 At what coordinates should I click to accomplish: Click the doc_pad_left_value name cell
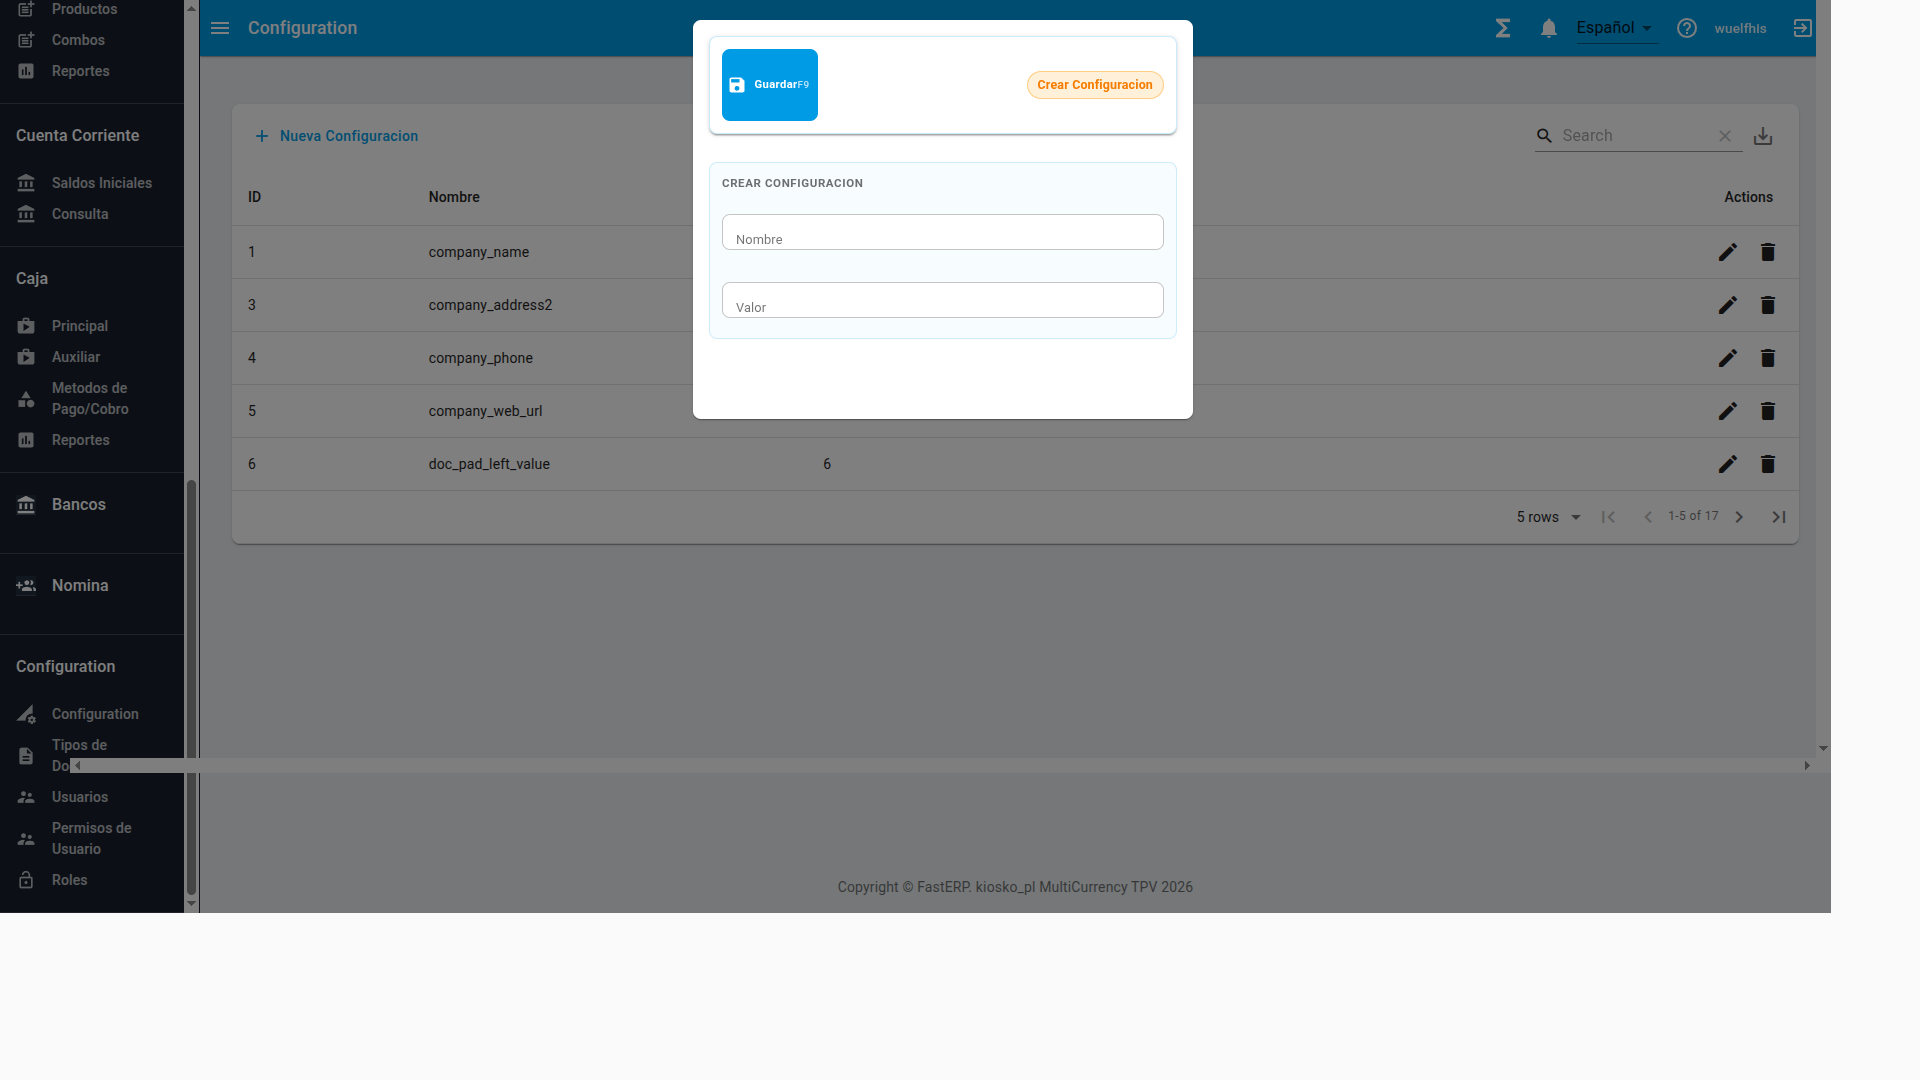coord(489,464)
